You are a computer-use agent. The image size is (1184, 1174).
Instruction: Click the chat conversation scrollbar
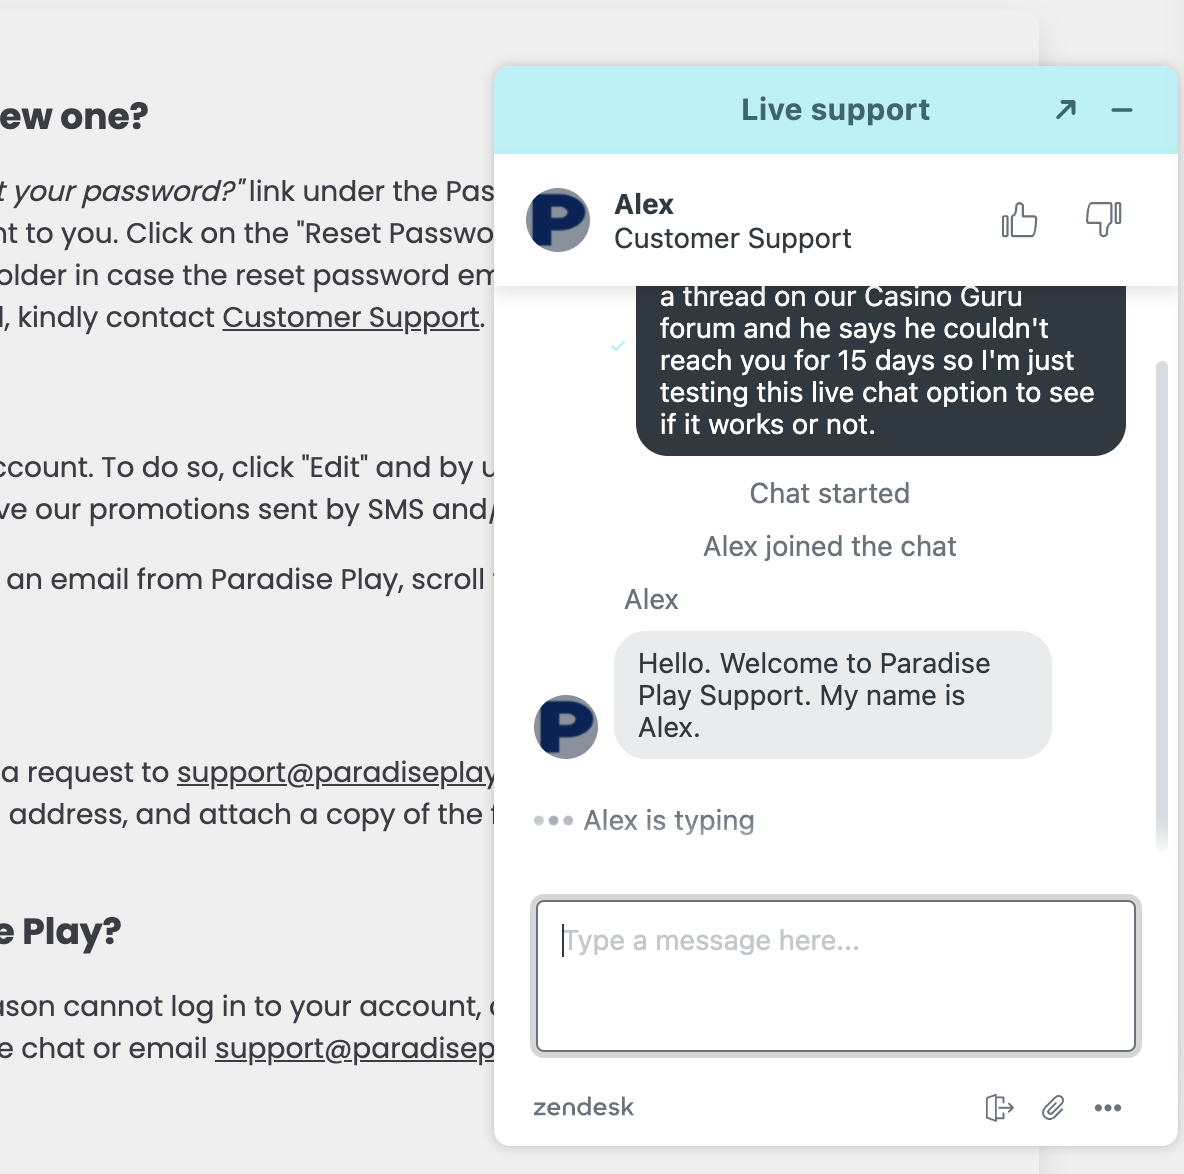pos(1161,600)
